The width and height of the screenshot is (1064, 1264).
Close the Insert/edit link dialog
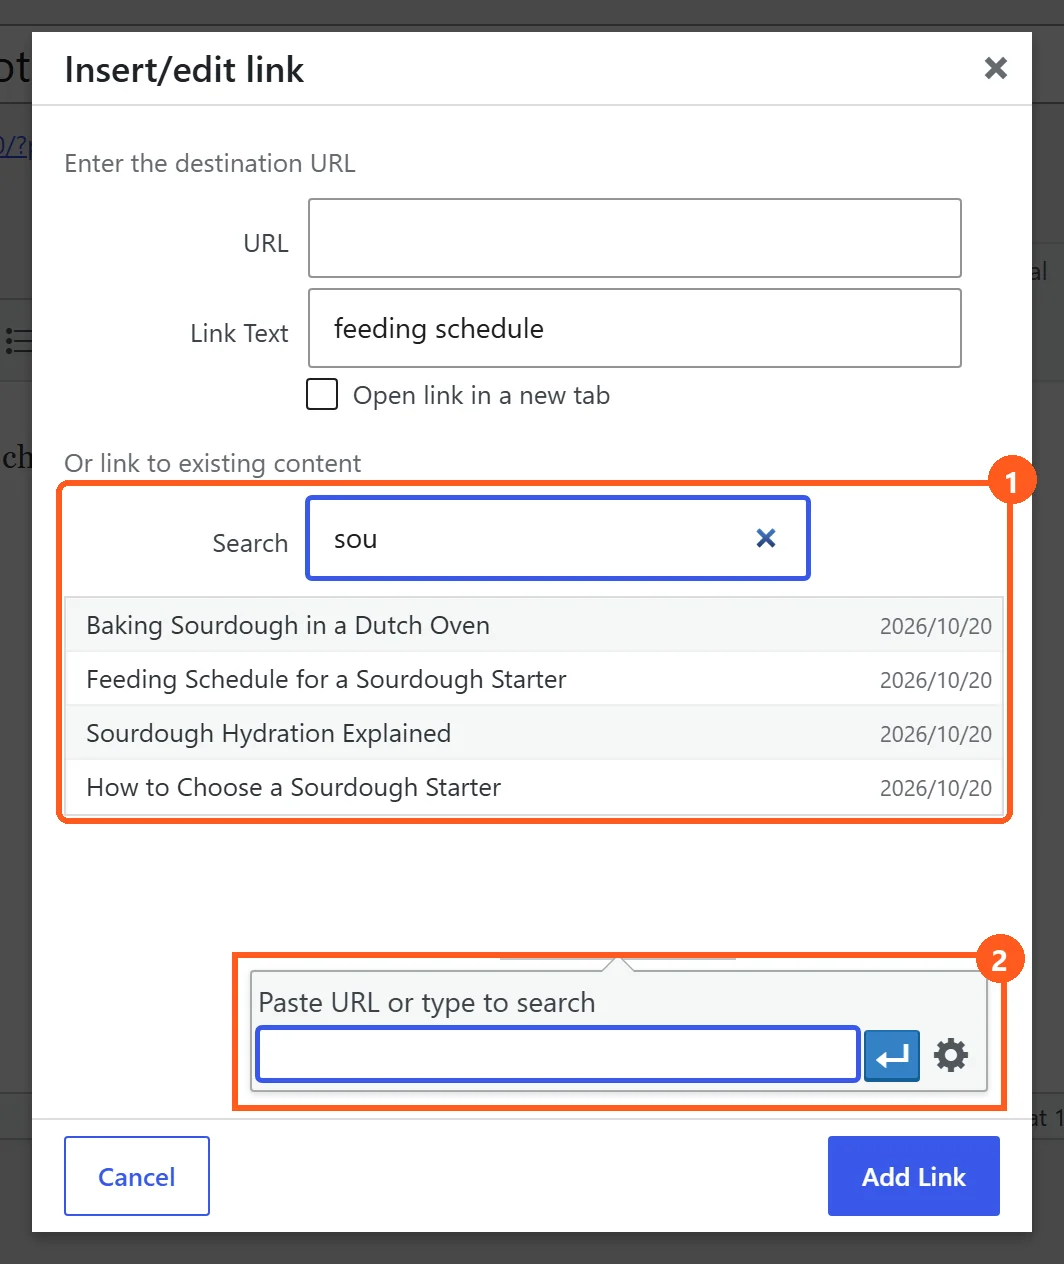[995, 68]
